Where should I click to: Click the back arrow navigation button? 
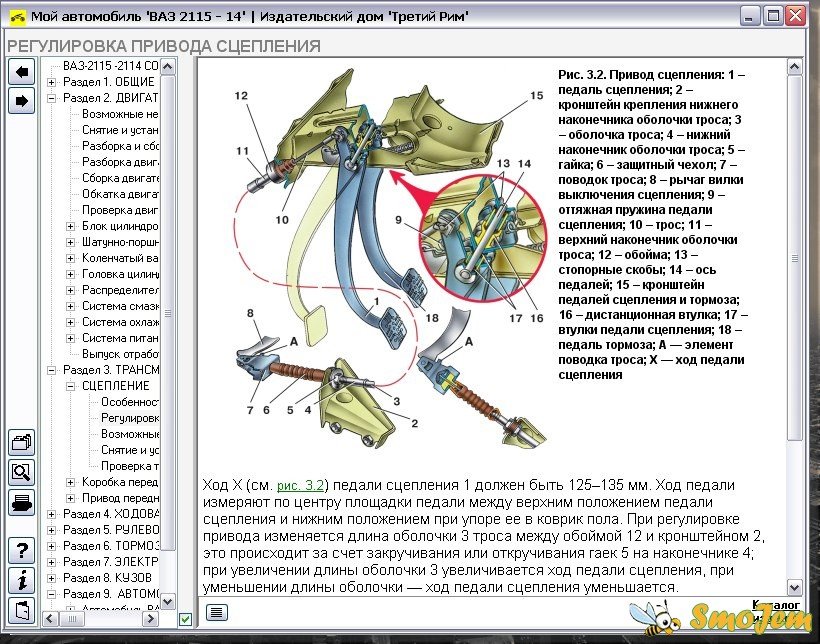21,72
